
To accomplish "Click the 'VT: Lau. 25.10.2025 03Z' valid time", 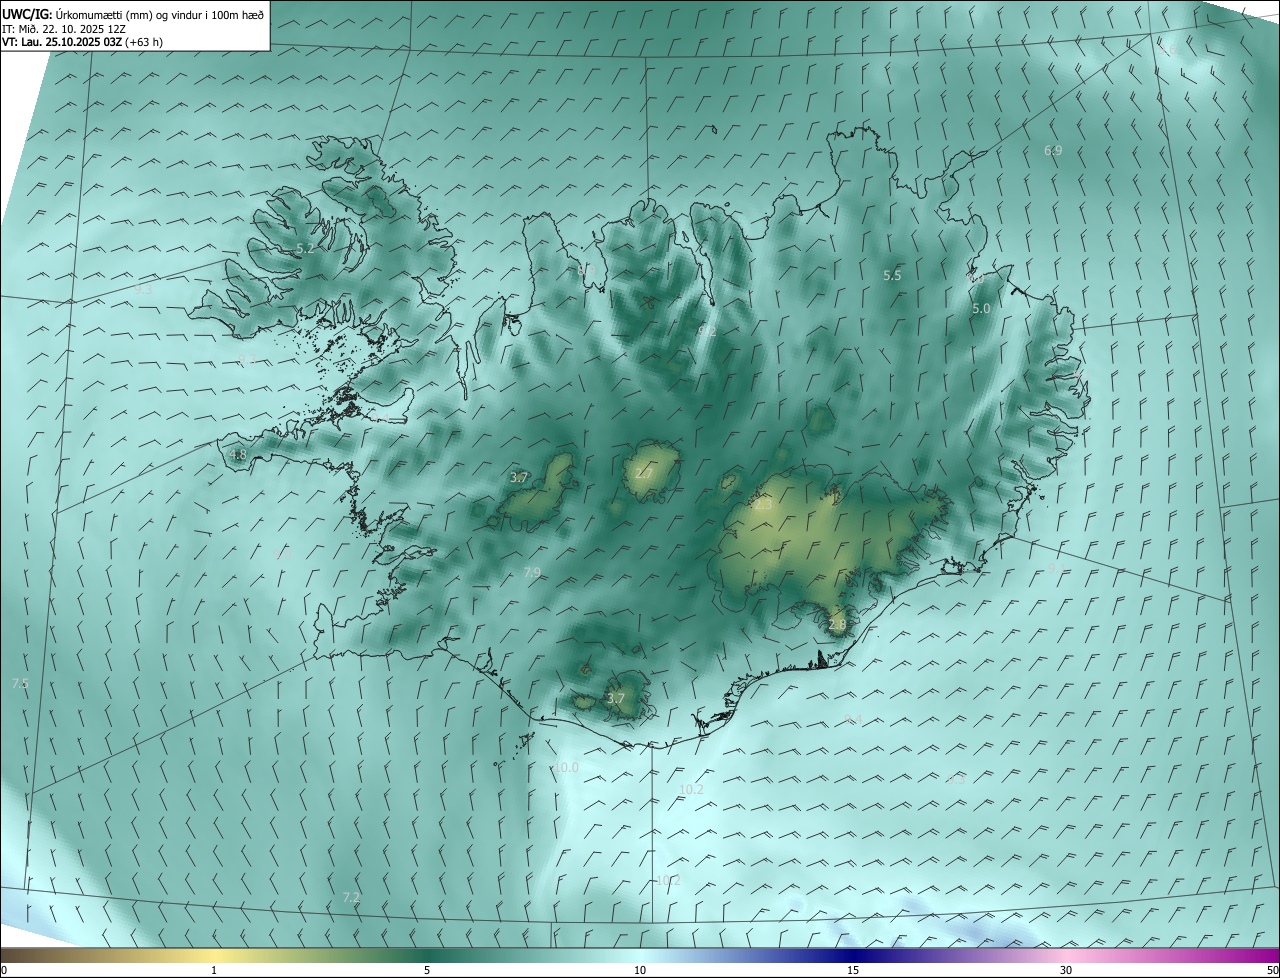I will [x=62, y=42].
